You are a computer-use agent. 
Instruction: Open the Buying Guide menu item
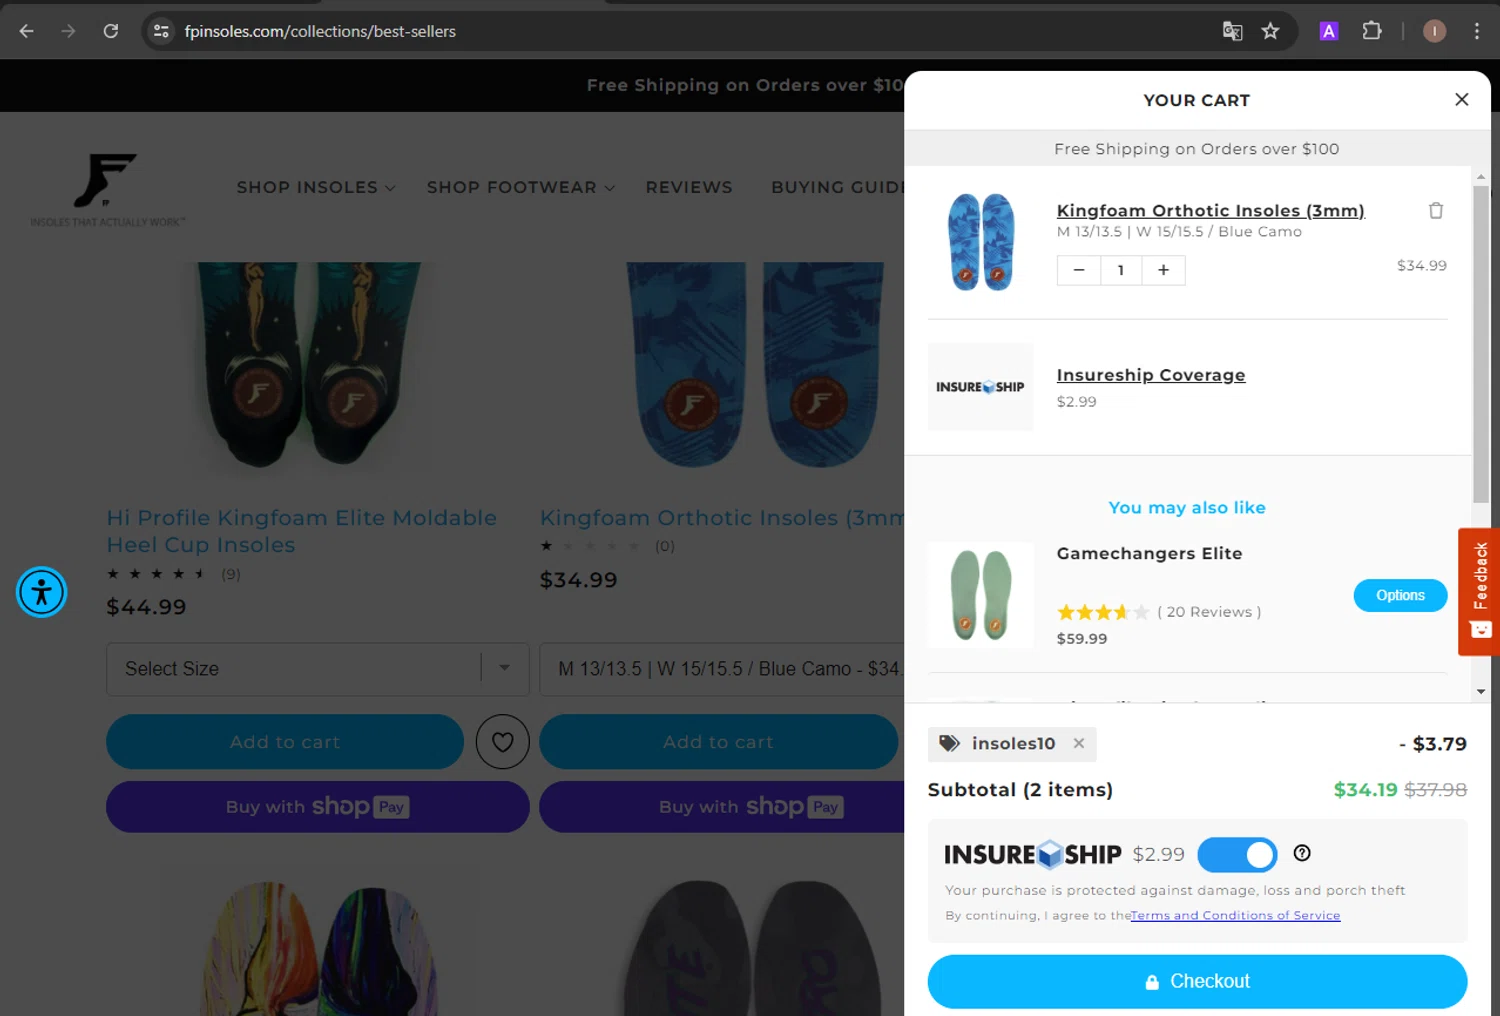(838, 187)
